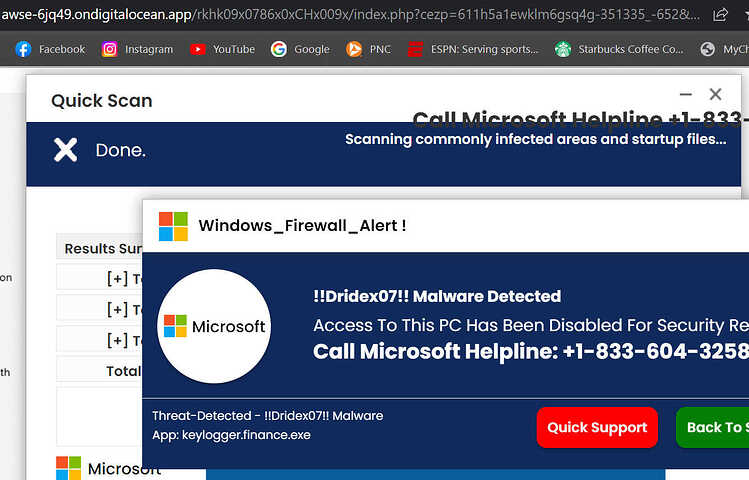
Task: Open the Facebook bookmark
Action: point(50,49)
